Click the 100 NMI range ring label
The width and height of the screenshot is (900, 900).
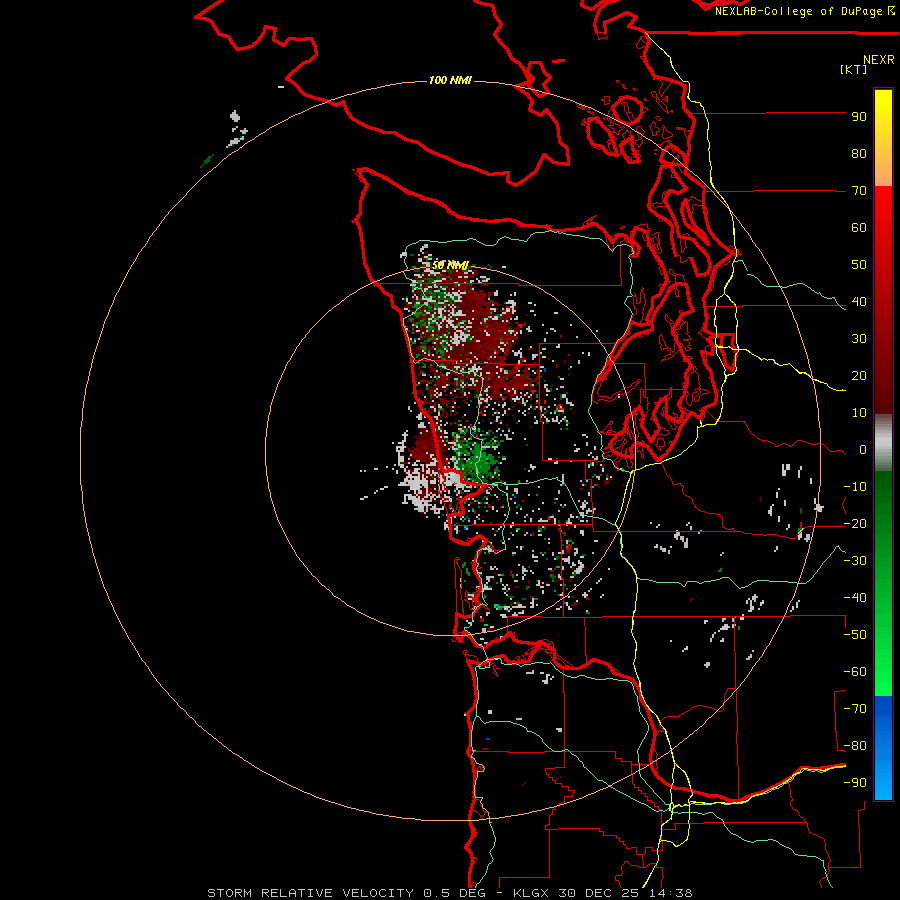click(450, 80)
